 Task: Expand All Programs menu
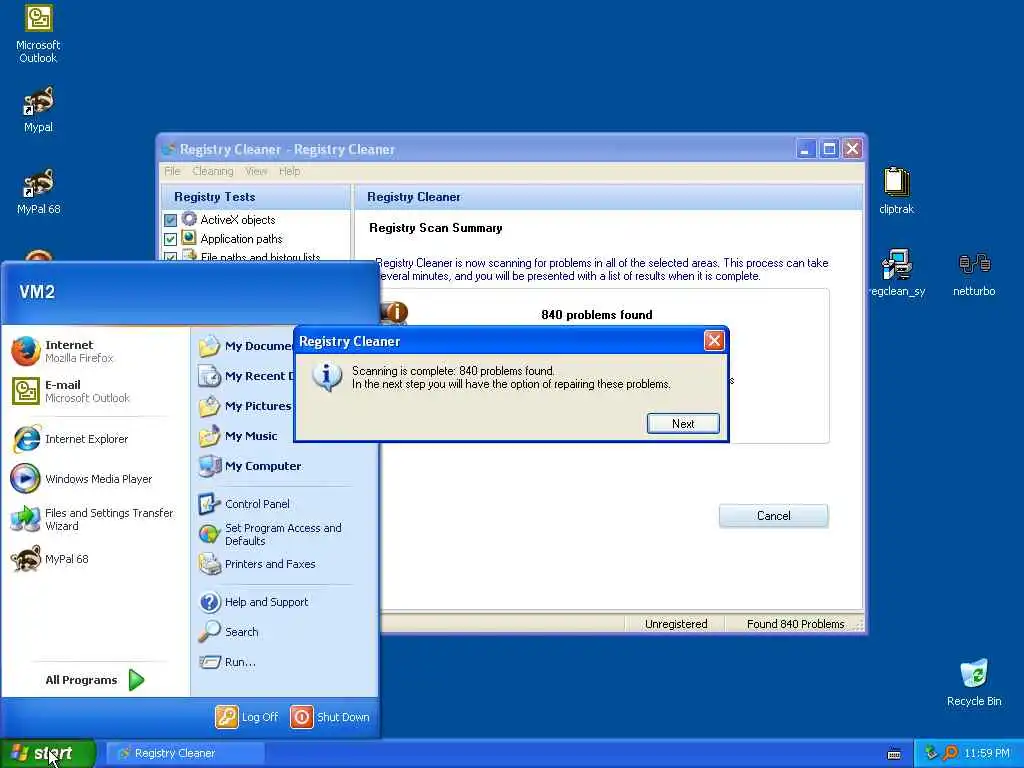pyautogui.click(x=95, y=680)
